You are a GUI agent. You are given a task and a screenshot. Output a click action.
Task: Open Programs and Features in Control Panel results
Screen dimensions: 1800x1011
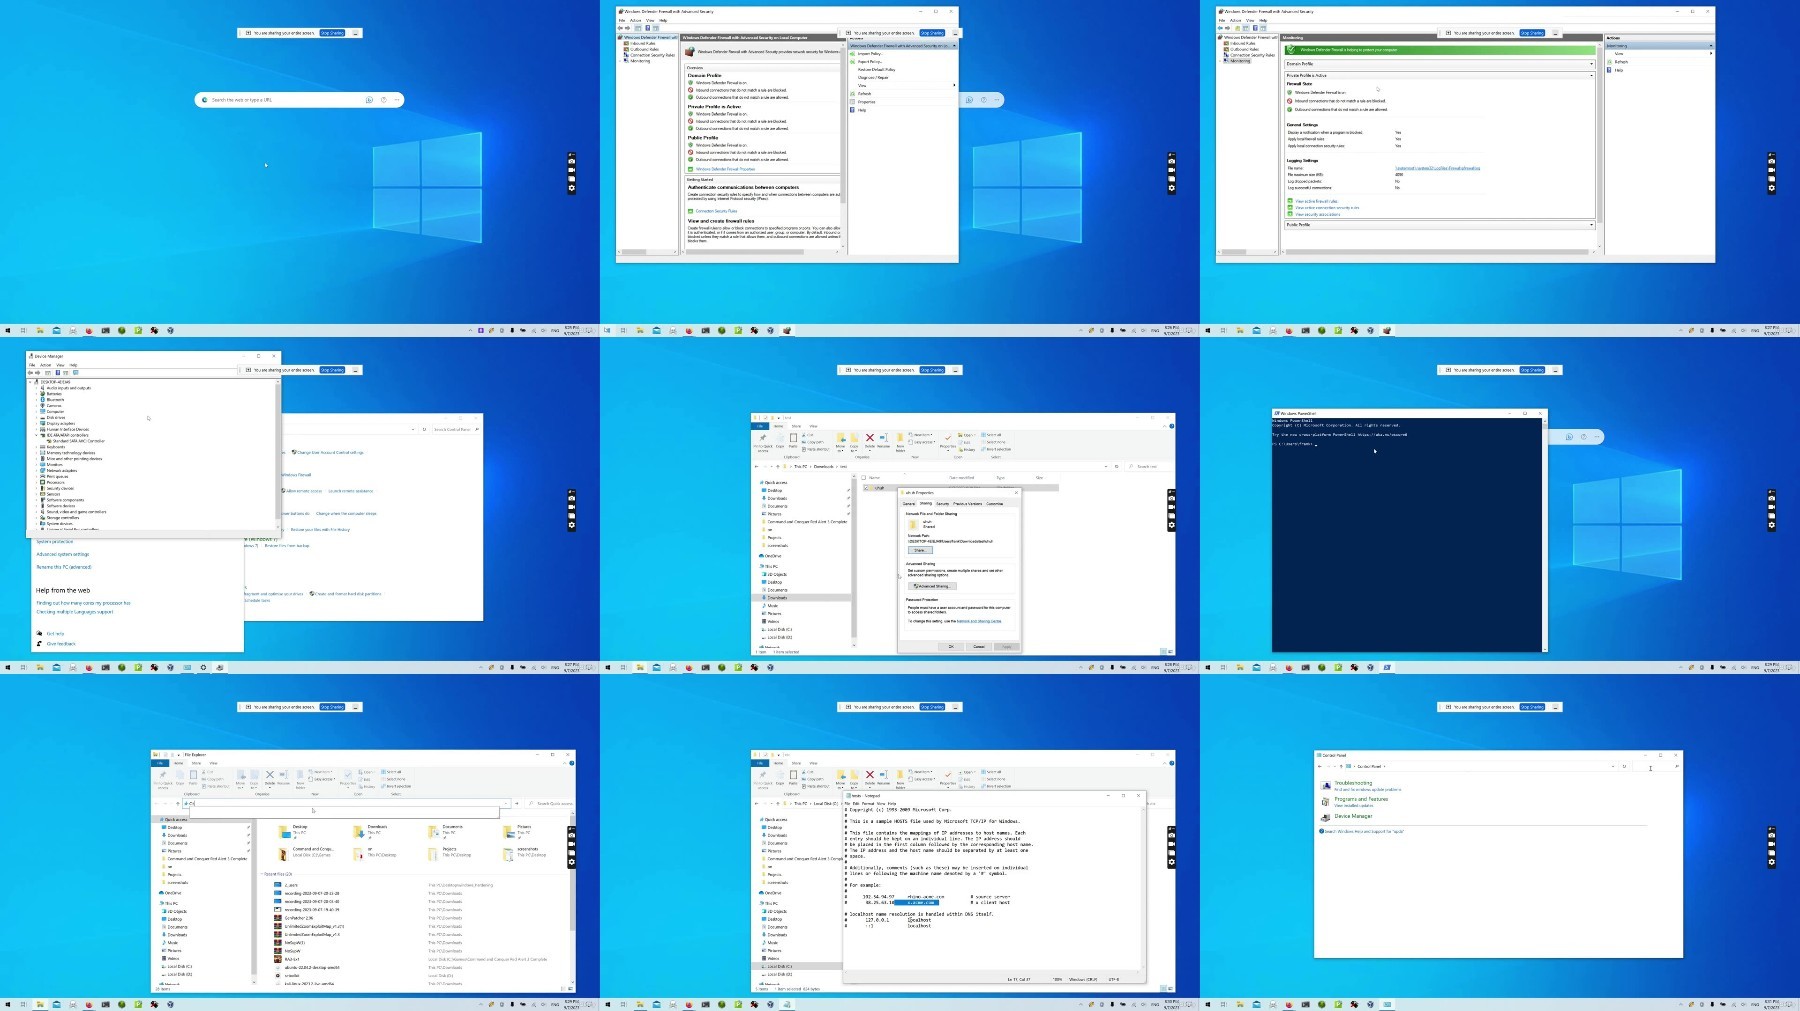[1361, 799]
